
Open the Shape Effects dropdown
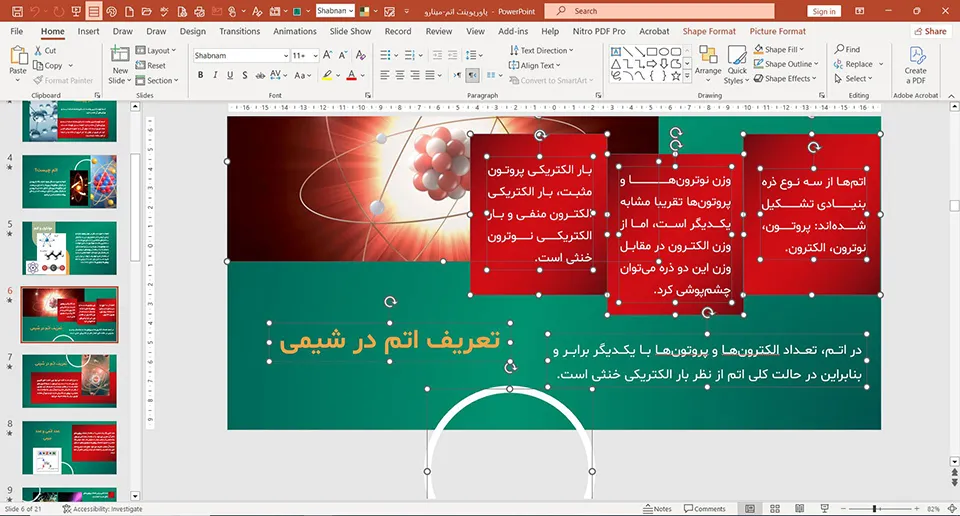(786, 78)
